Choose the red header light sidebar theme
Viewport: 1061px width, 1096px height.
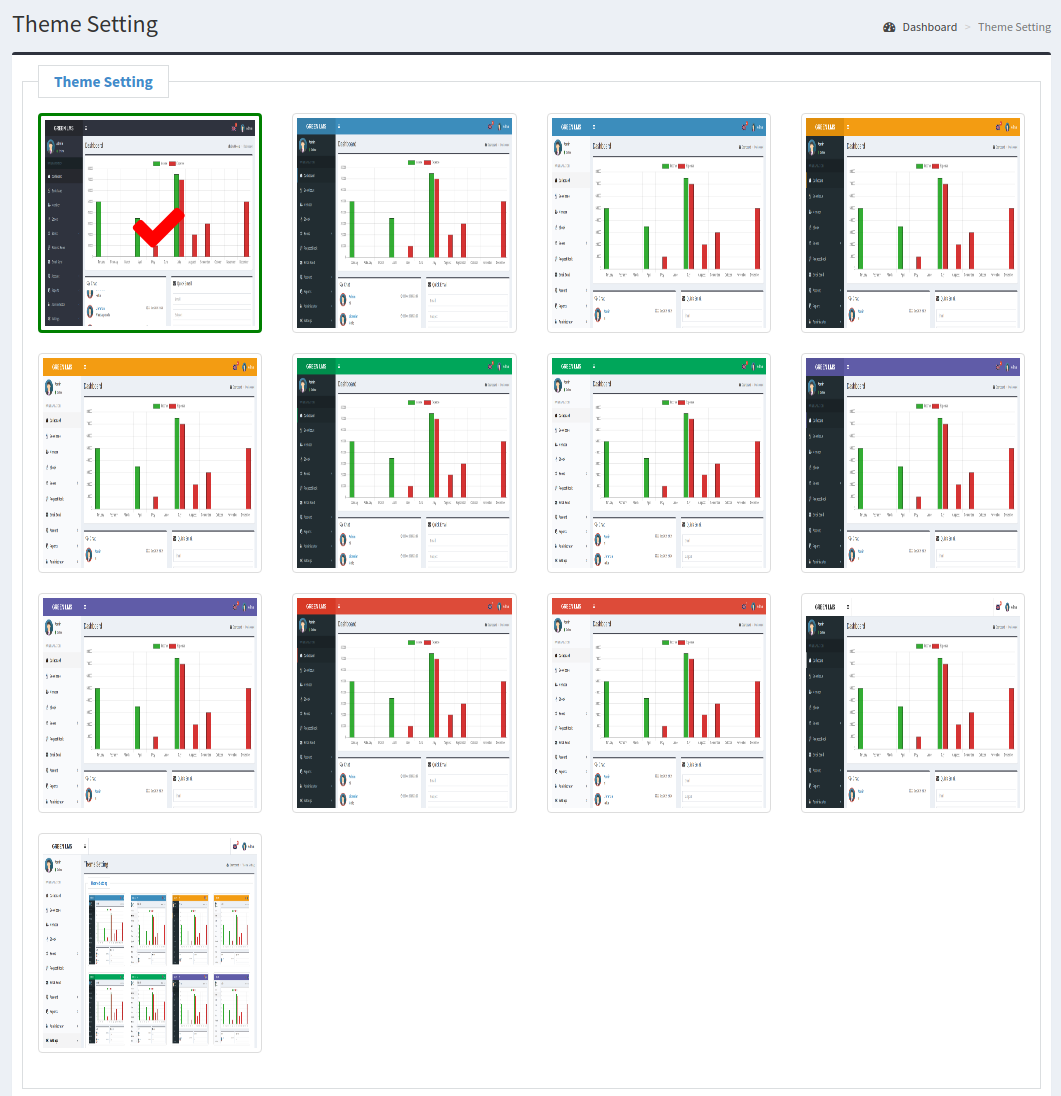pyautogui.click(x=659, y=703)
